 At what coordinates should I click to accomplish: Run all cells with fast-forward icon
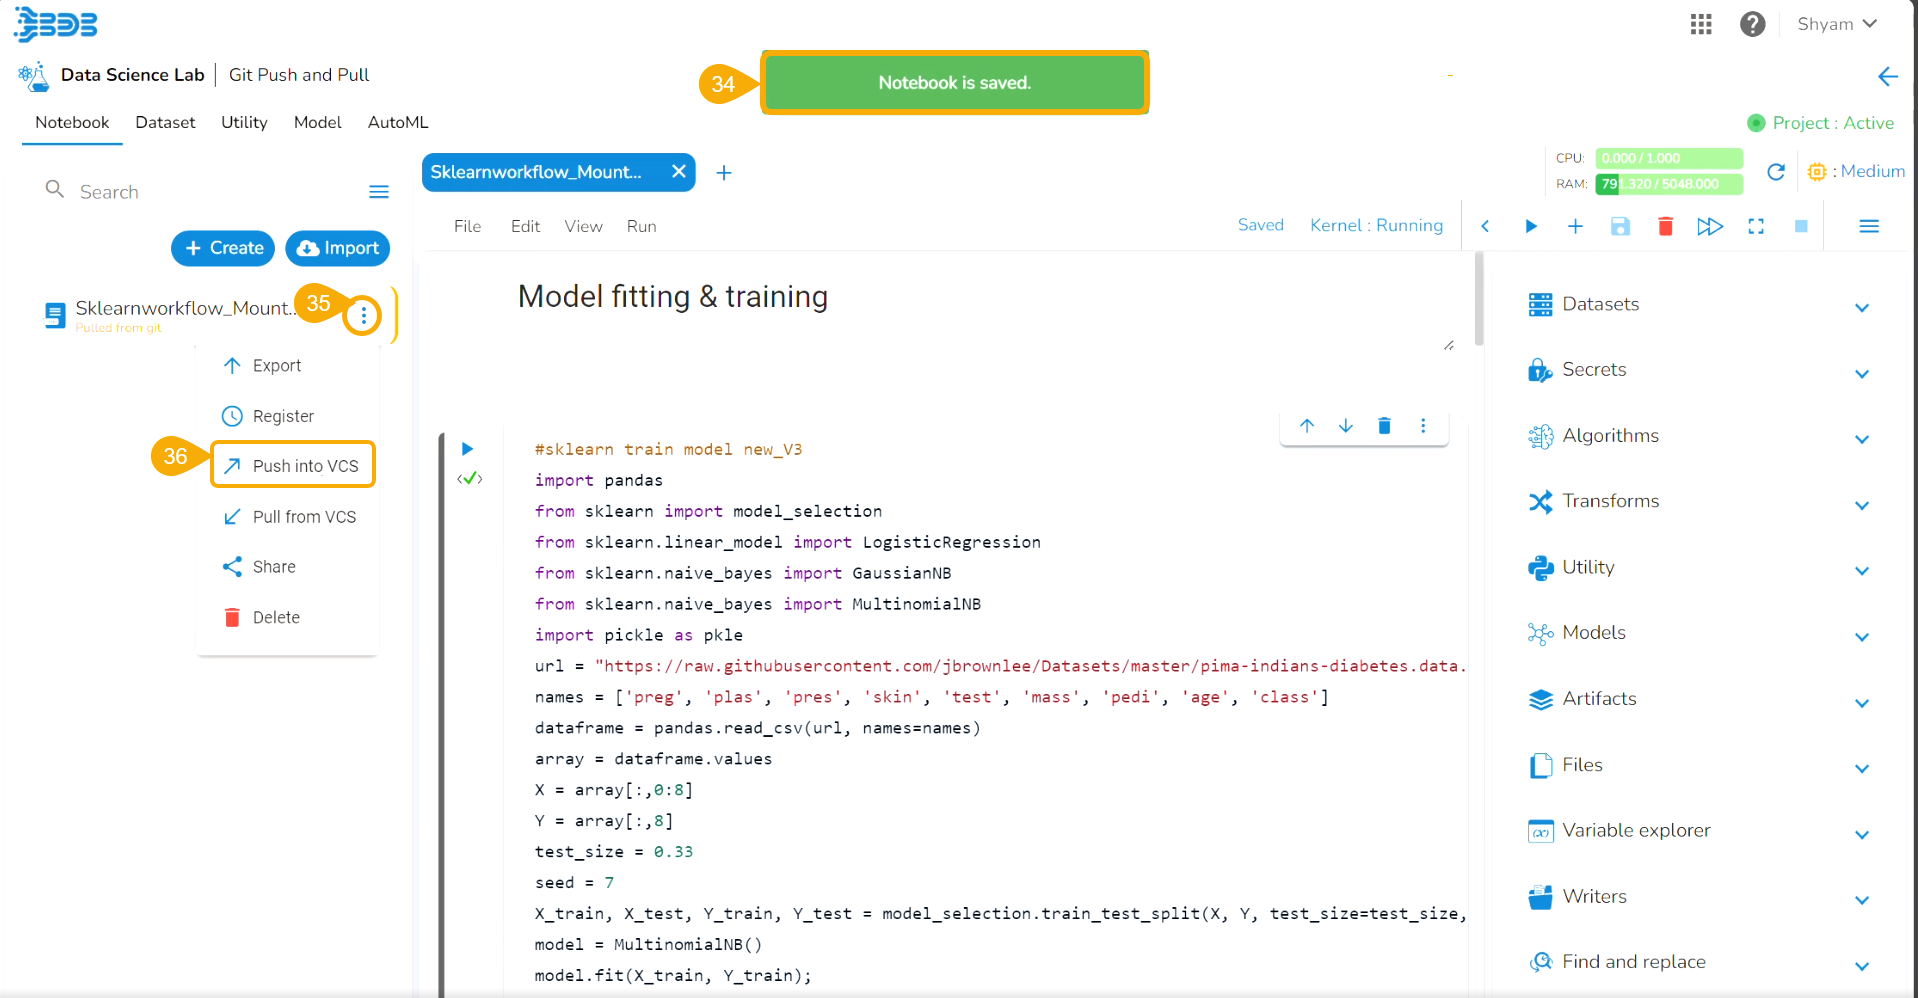1710,226
